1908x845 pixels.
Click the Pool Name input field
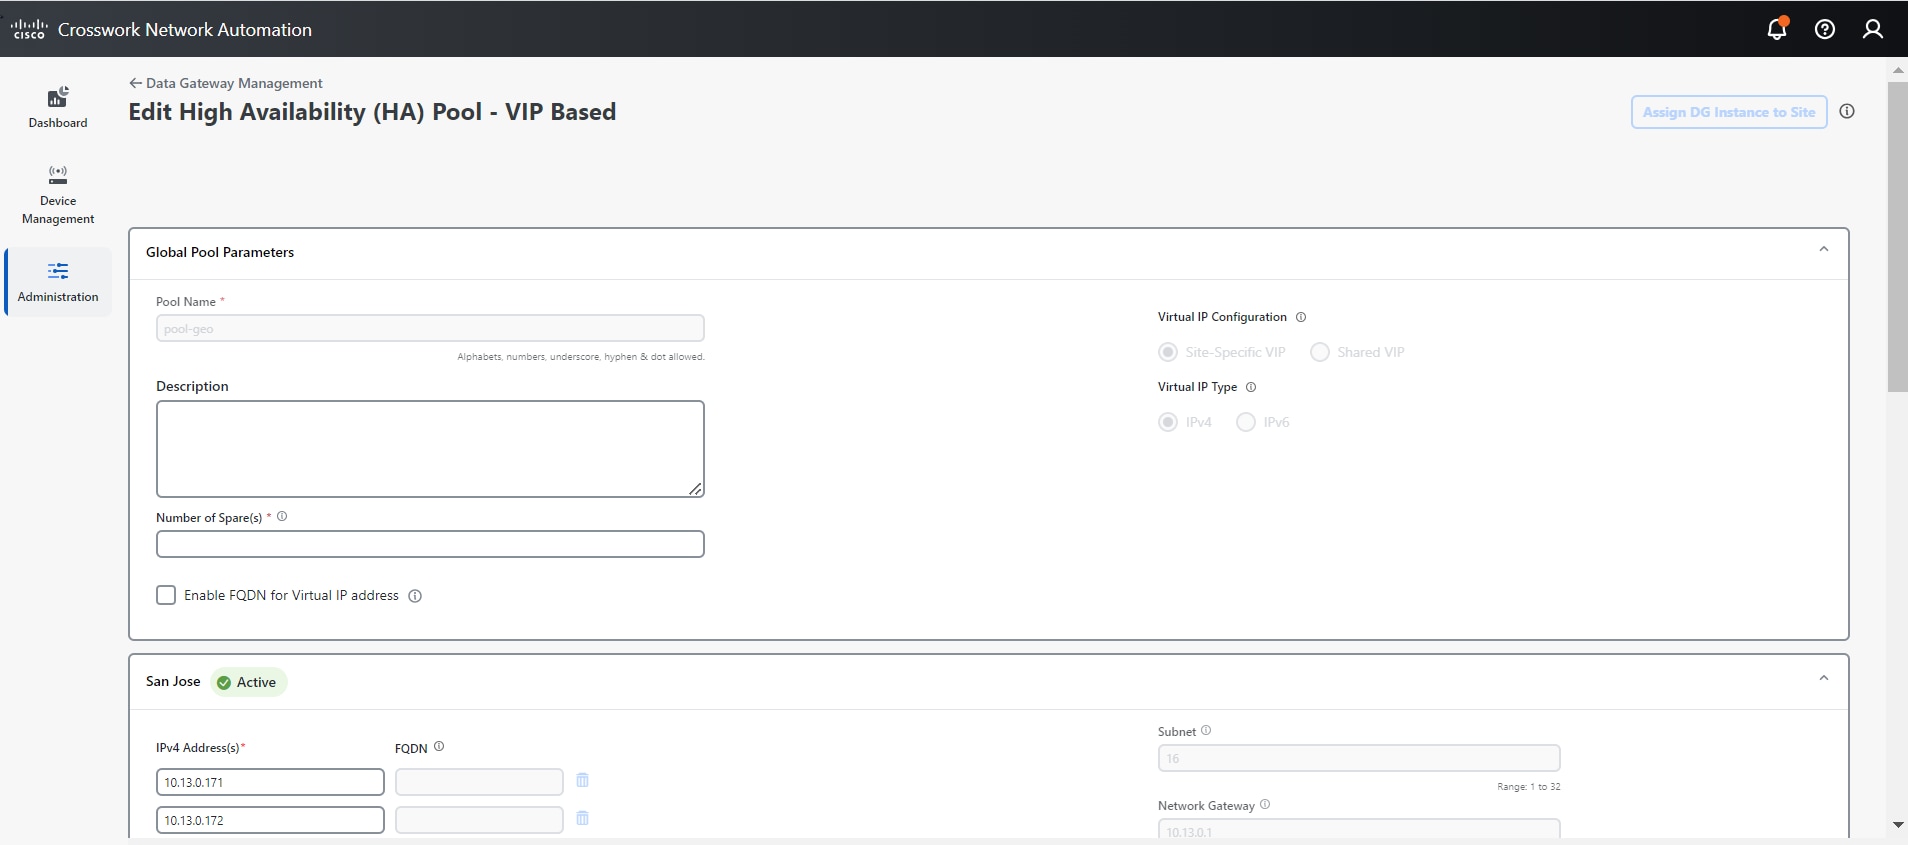click(x=430, y=328)
